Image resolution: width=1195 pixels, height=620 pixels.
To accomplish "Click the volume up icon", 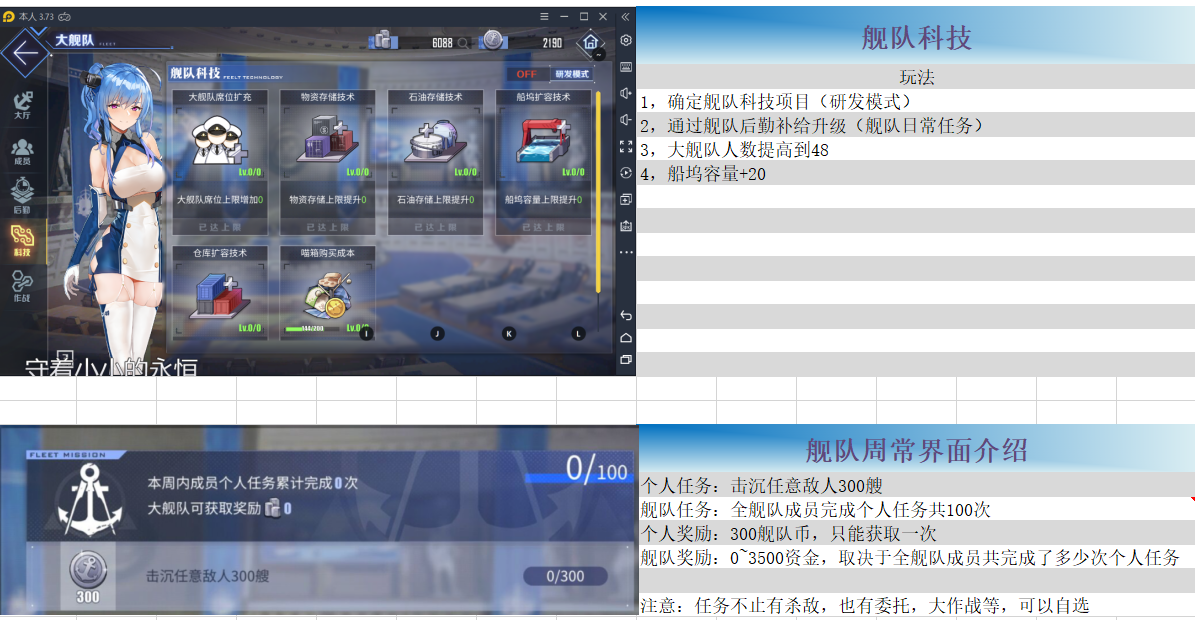I will point(626,93).
